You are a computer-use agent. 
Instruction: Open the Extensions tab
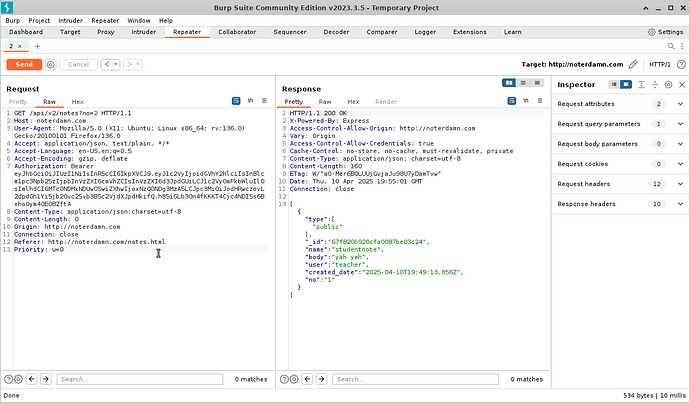click(470, 32)
